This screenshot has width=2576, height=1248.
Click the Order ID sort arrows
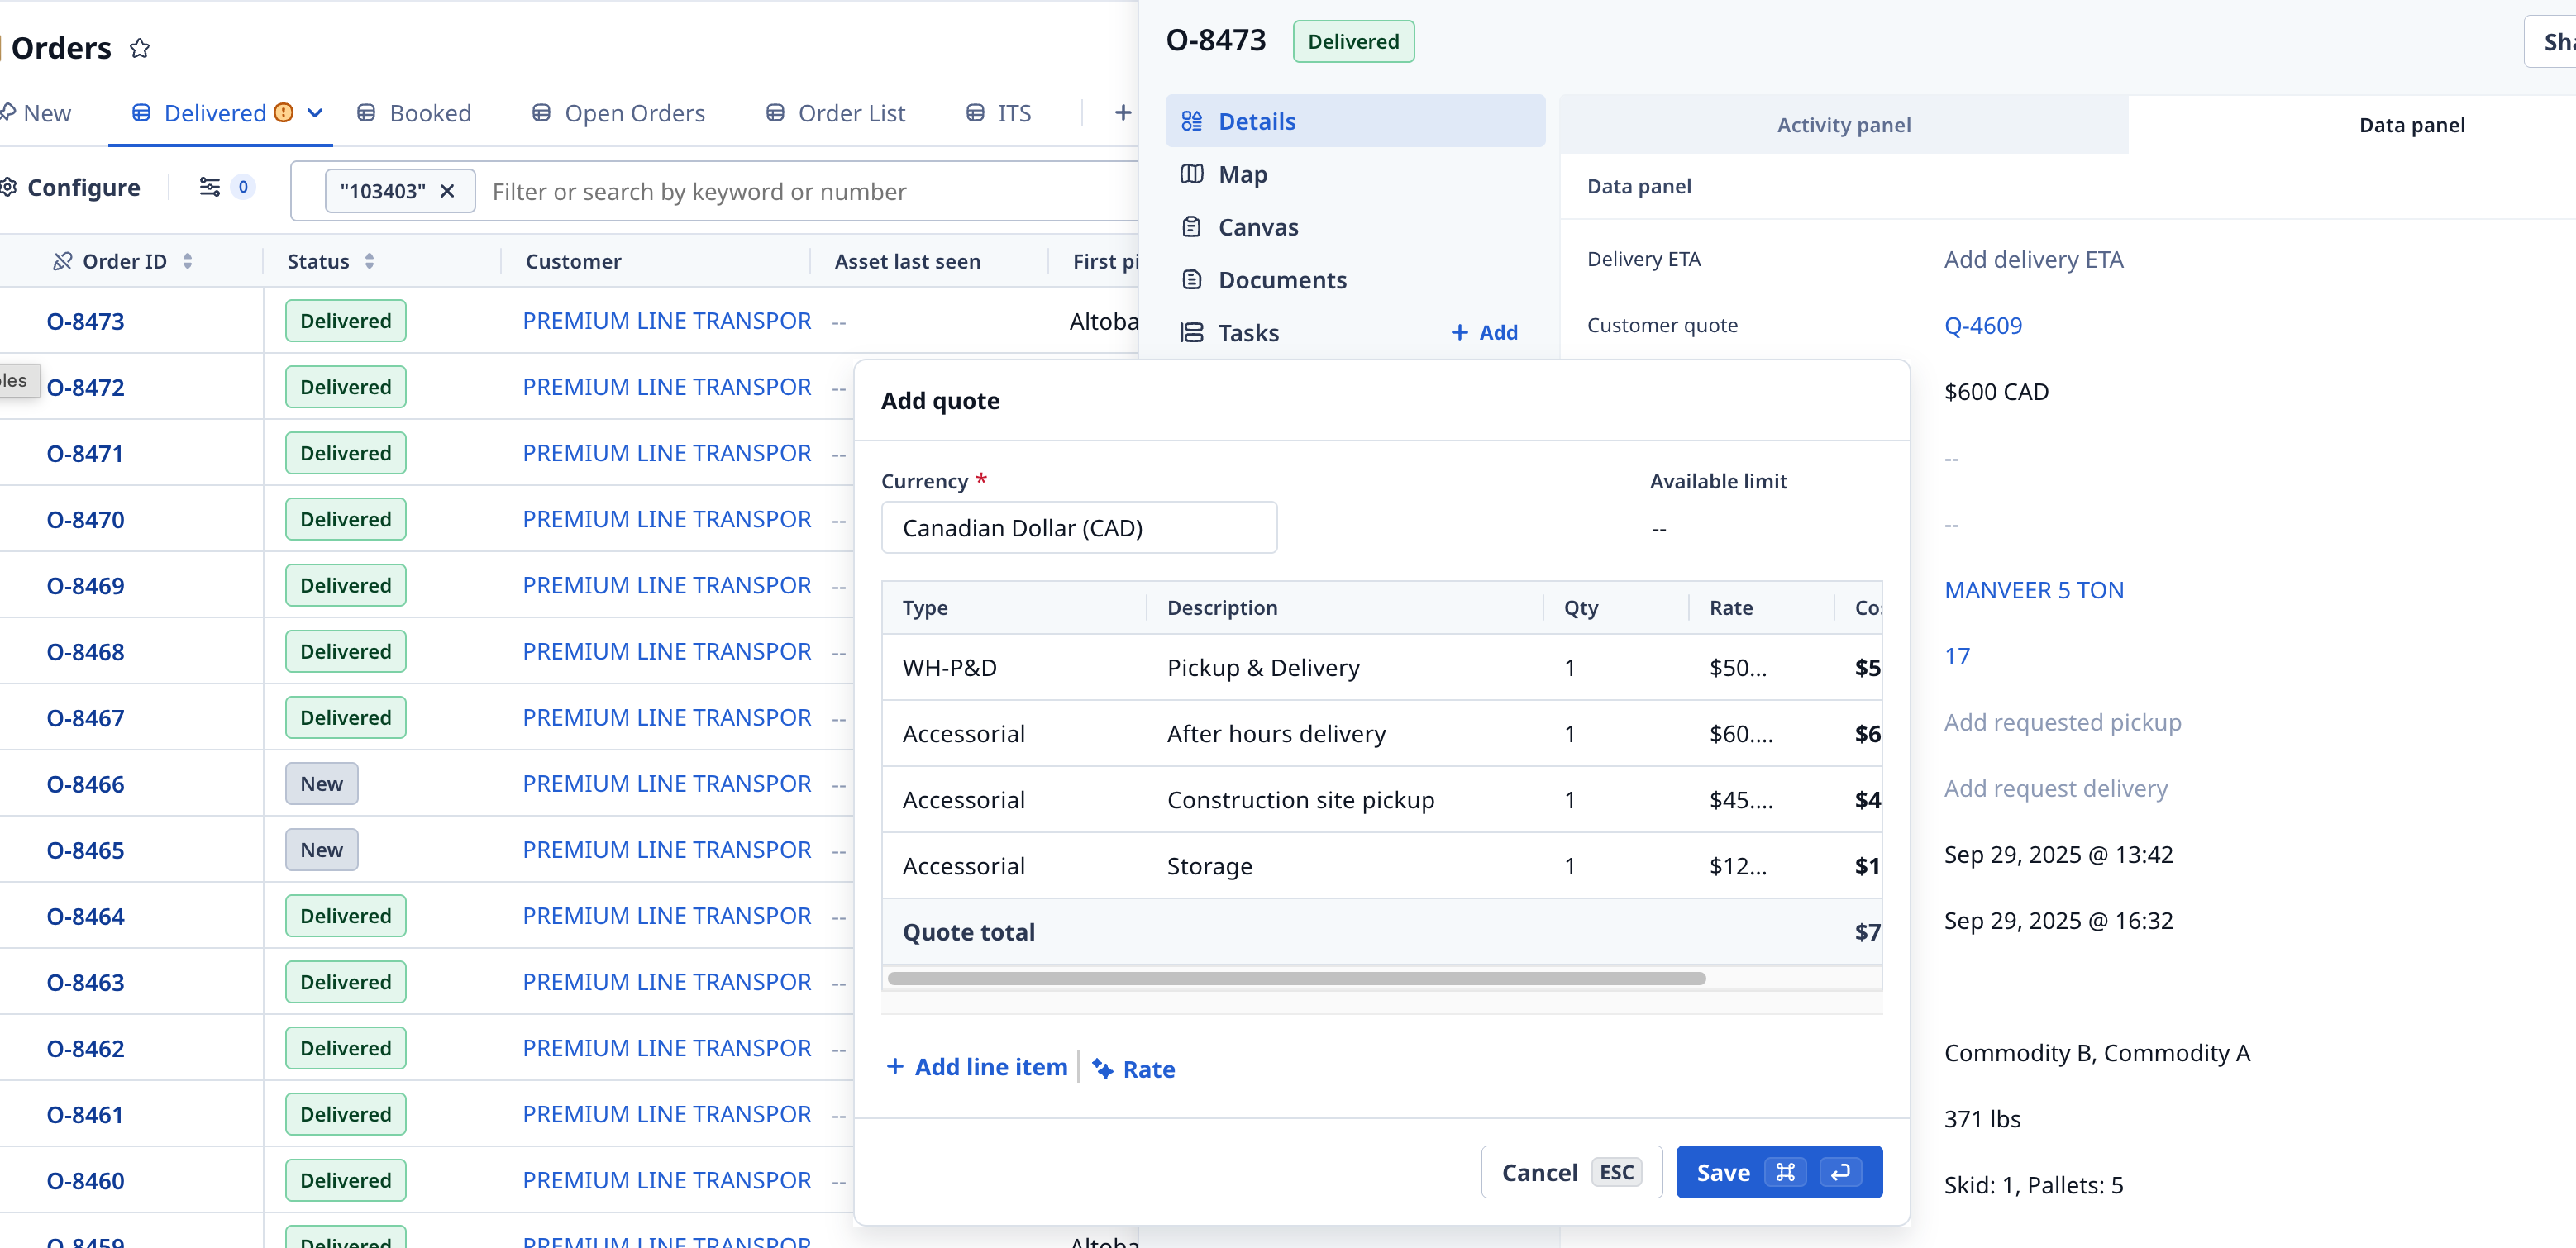pos(188,261)
